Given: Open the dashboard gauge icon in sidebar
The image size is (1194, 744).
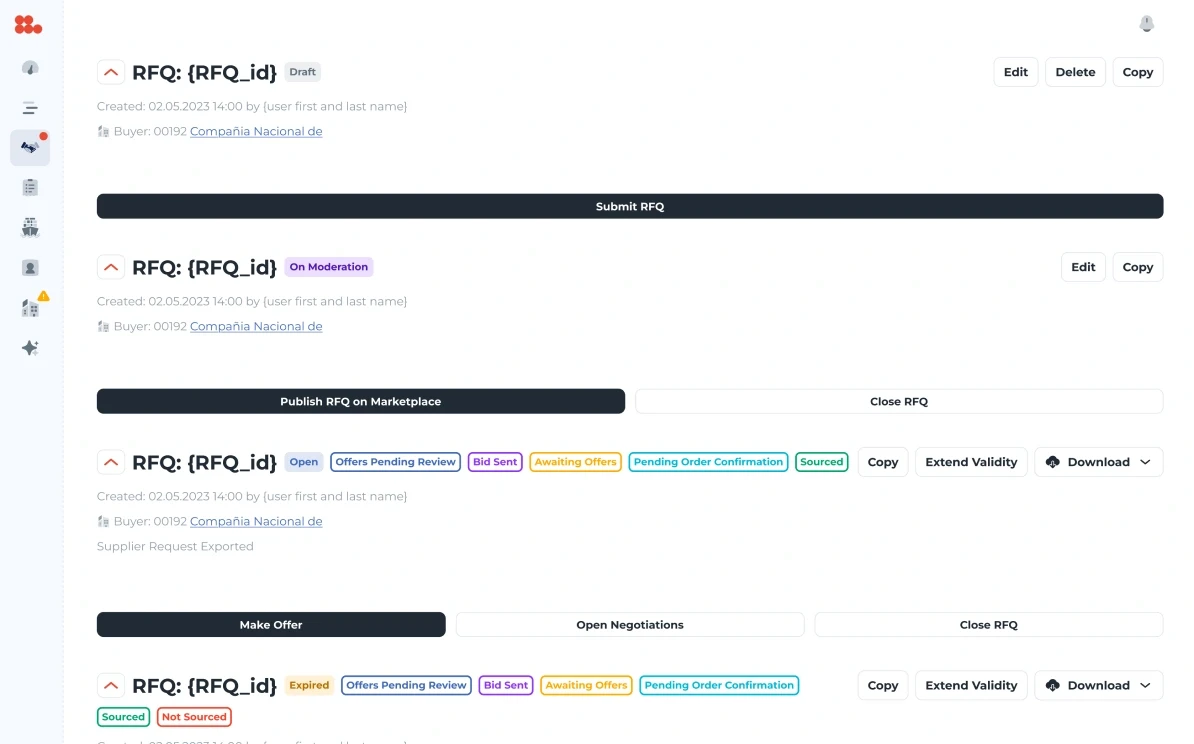Looking at the screenshot, I should pyautogui.click(x=30, y=69).
